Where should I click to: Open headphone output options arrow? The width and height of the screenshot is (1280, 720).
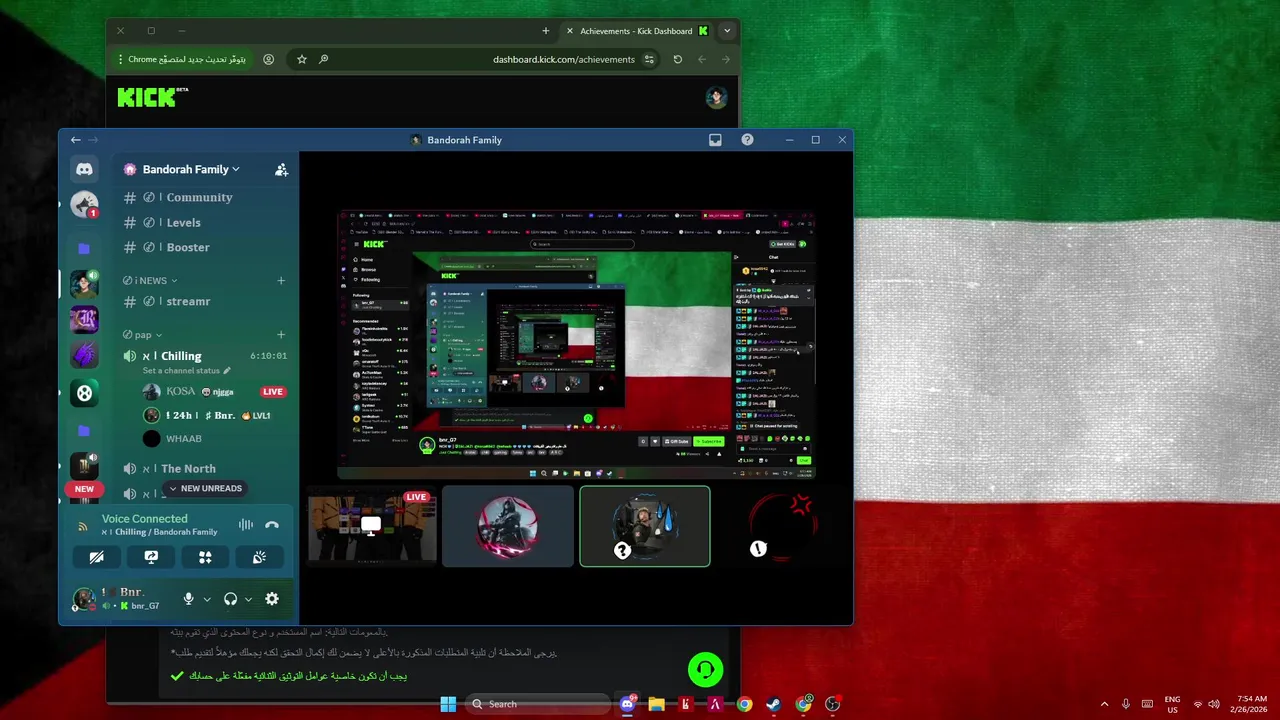click(x=248, y=599)
